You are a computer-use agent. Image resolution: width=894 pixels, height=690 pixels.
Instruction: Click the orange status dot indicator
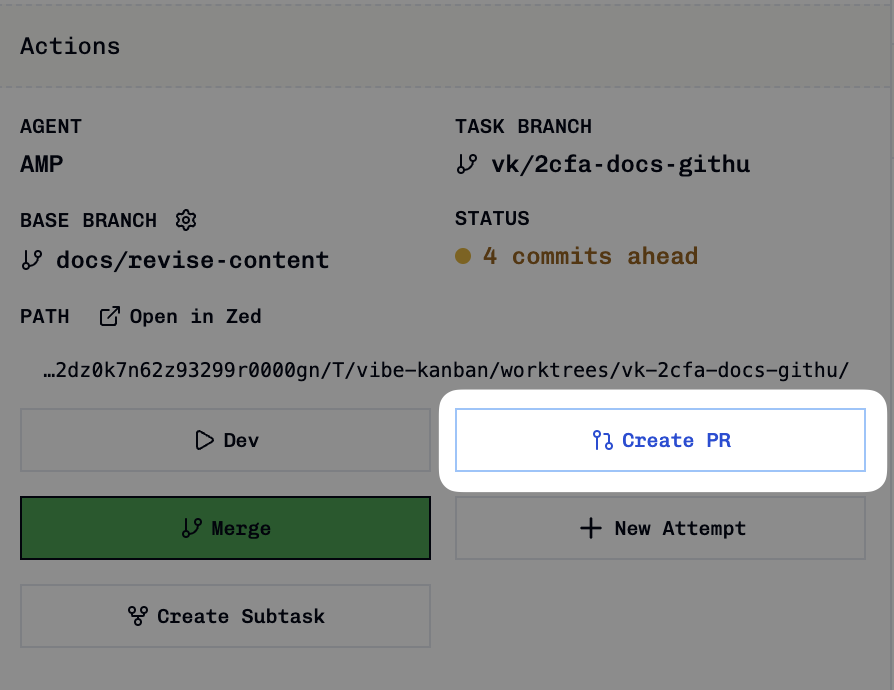click(463, 256)
